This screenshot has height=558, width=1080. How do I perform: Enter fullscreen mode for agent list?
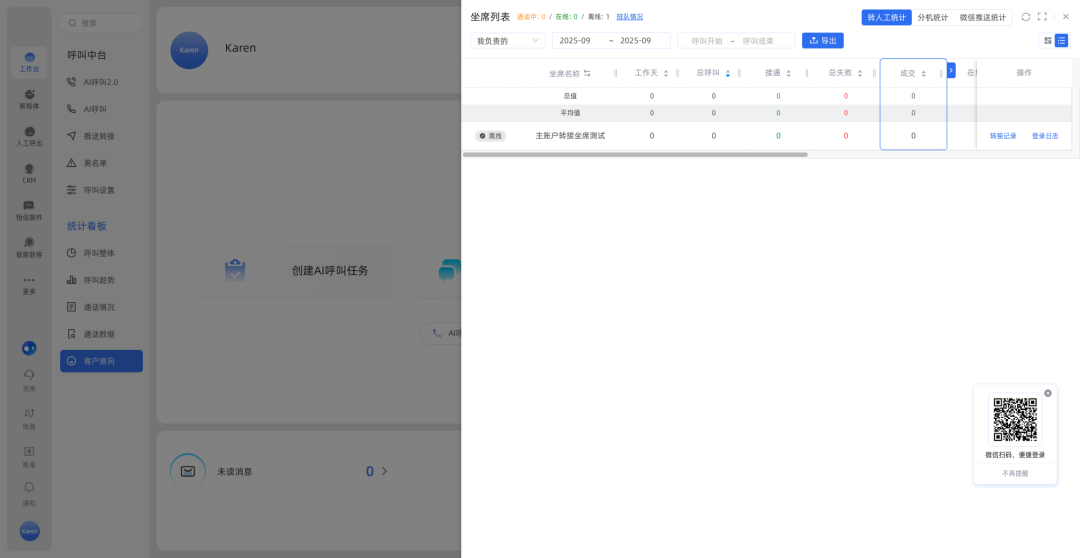[1042, 17]
